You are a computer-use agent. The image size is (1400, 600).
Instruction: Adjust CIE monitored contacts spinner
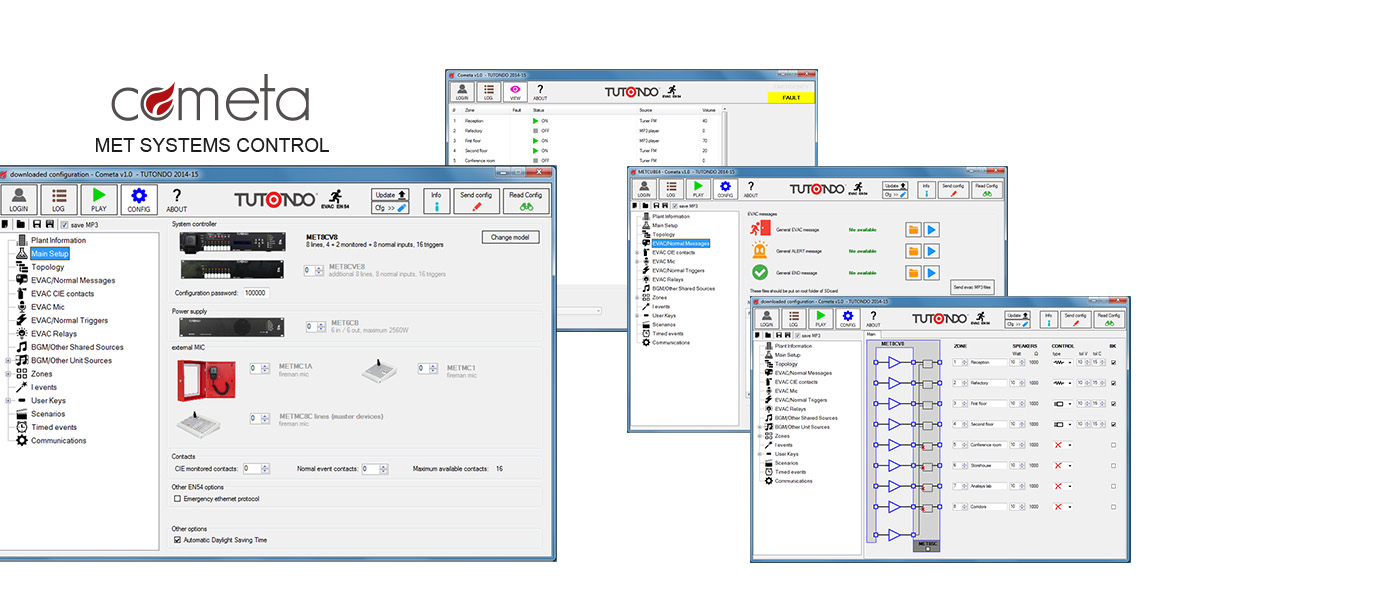256,468
